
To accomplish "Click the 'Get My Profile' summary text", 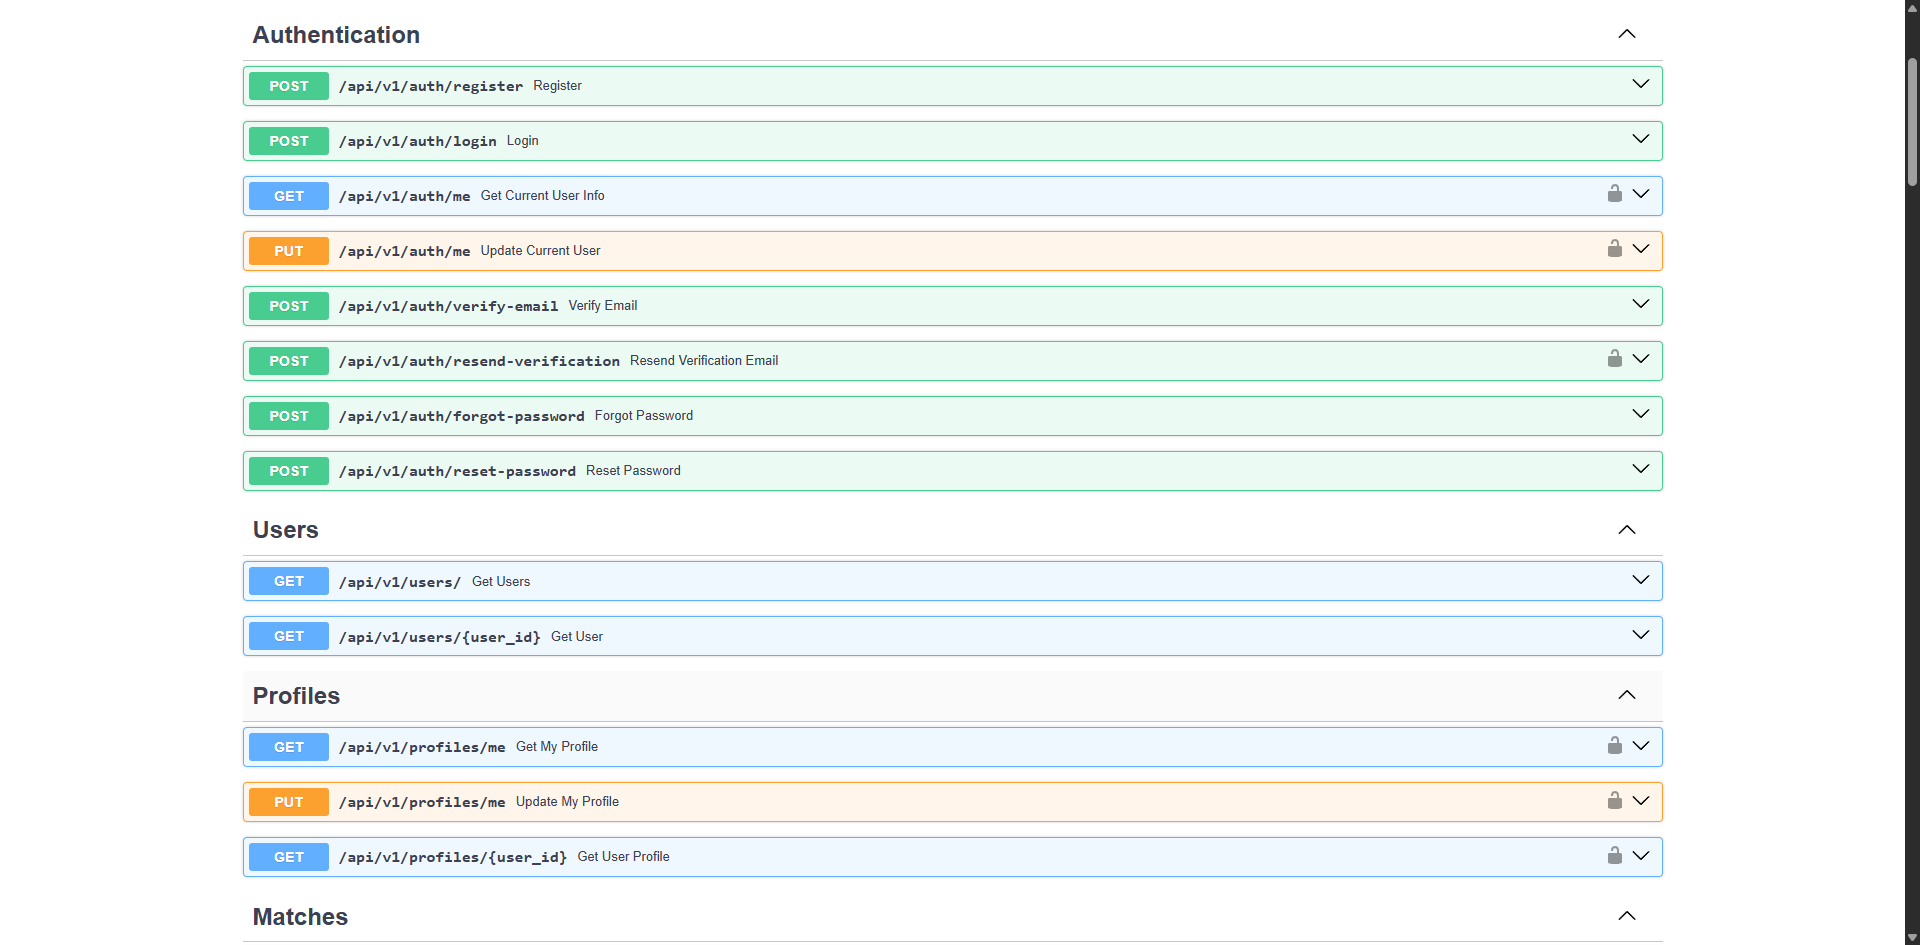I will pos(557,747).
